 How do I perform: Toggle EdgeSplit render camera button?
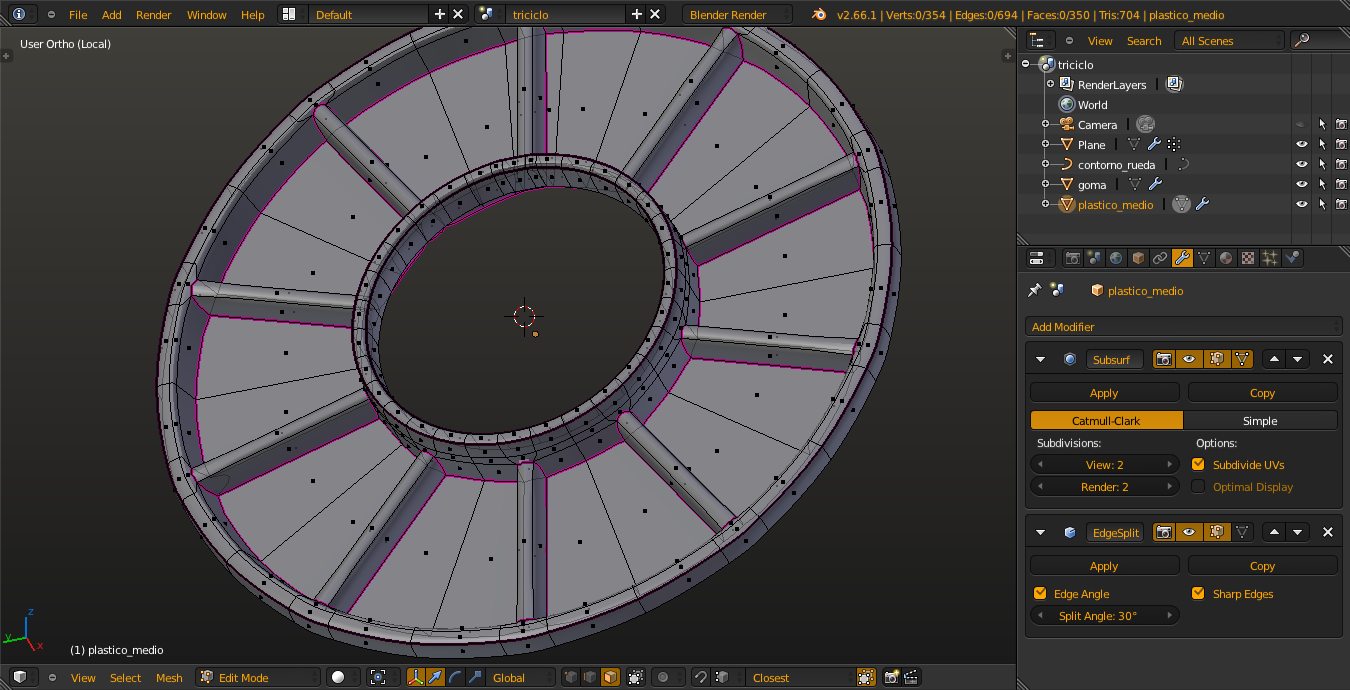tap(1164, 532)
